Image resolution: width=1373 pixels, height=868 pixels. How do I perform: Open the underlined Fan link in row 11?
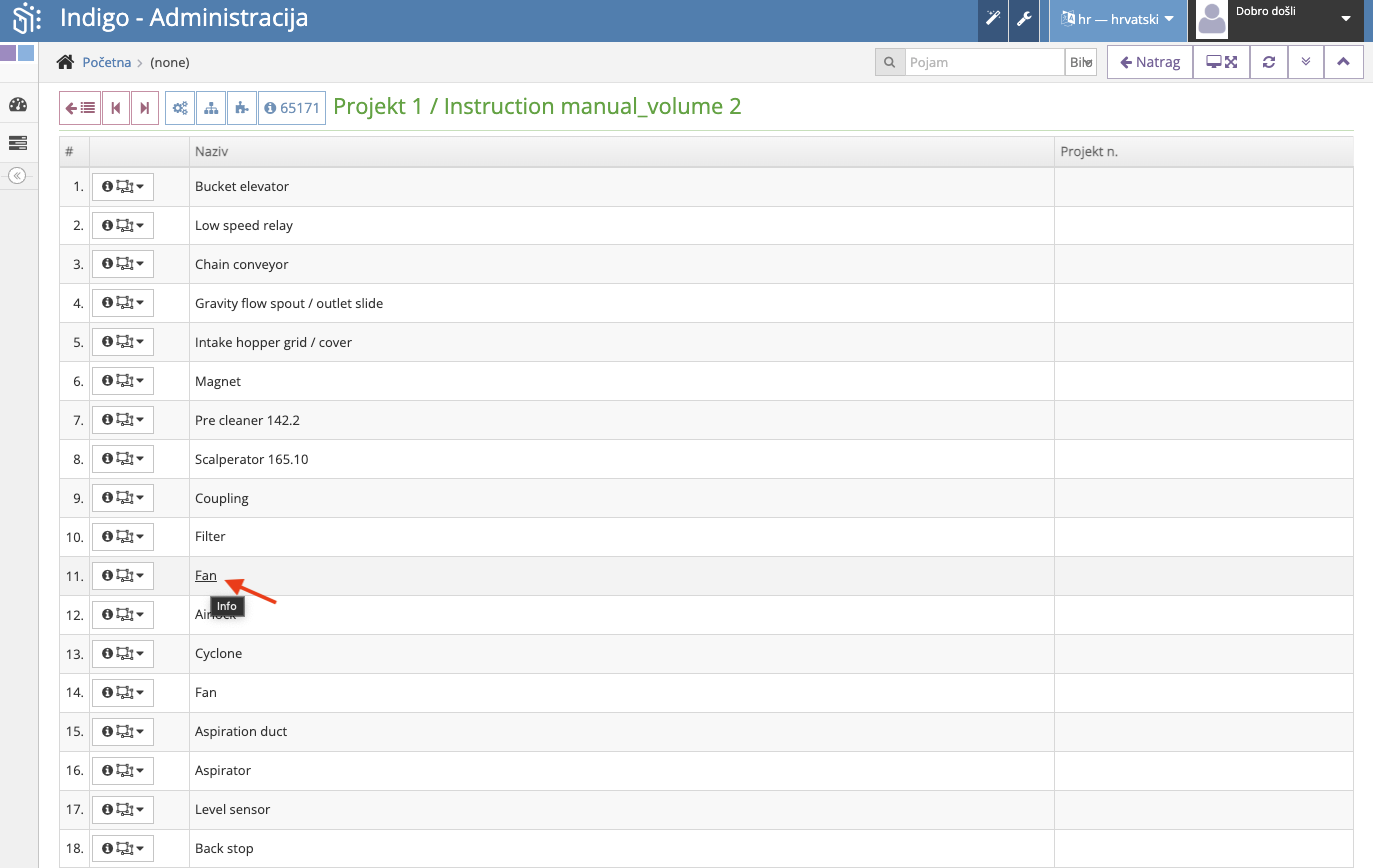tap(206, 575)
